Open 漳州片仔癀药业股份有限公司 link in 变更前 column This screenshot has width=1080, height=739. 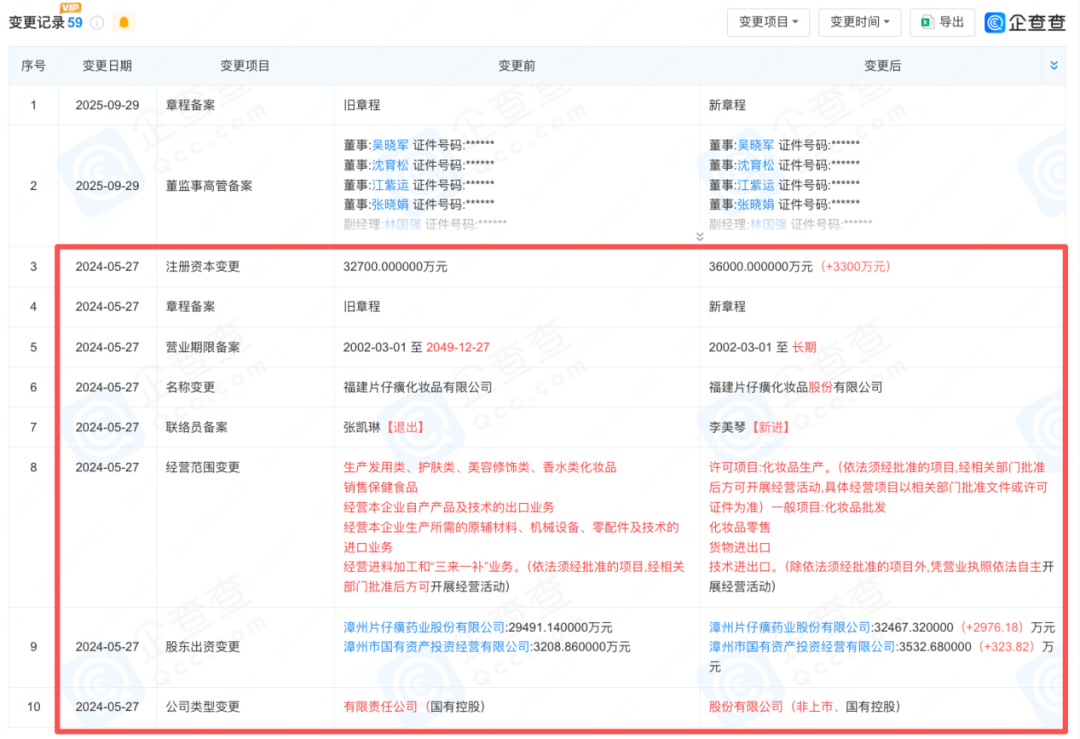(x=425, y=627)
